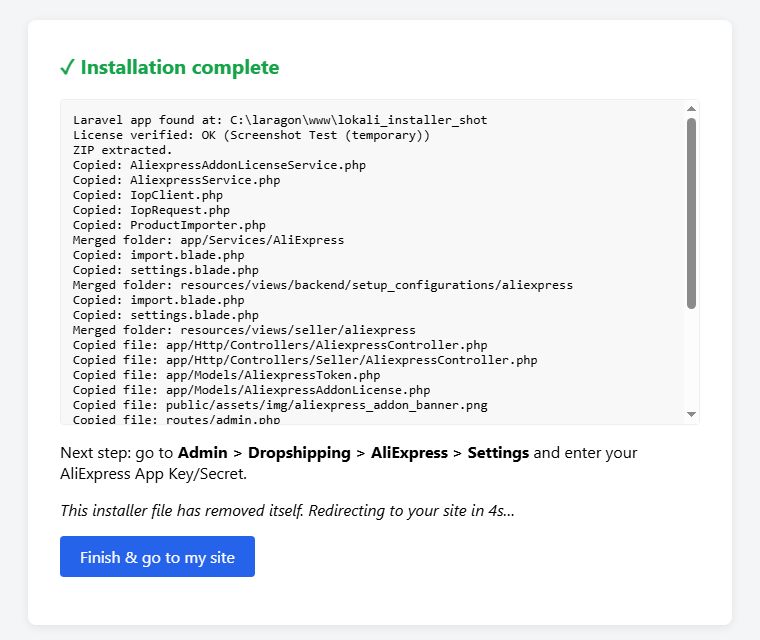Image resolution: width=760 pixels, height=640 pixels.
Task: Click the 'ZIP extracted.' log line
Action: [x=123, y=150]
